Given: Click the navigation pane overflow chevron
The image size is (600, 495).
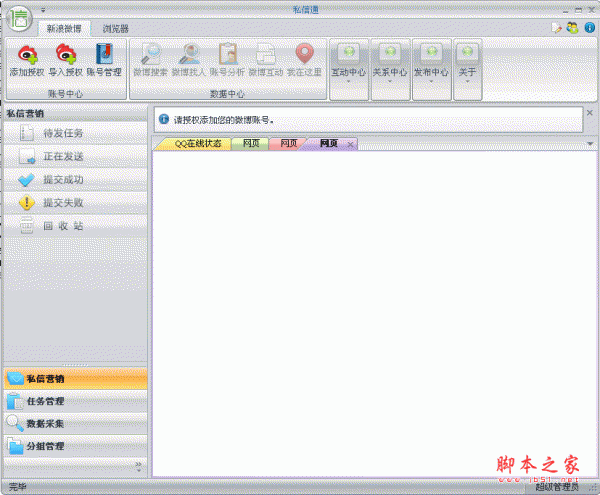Looking at the screenshot, I should point(139,467).
